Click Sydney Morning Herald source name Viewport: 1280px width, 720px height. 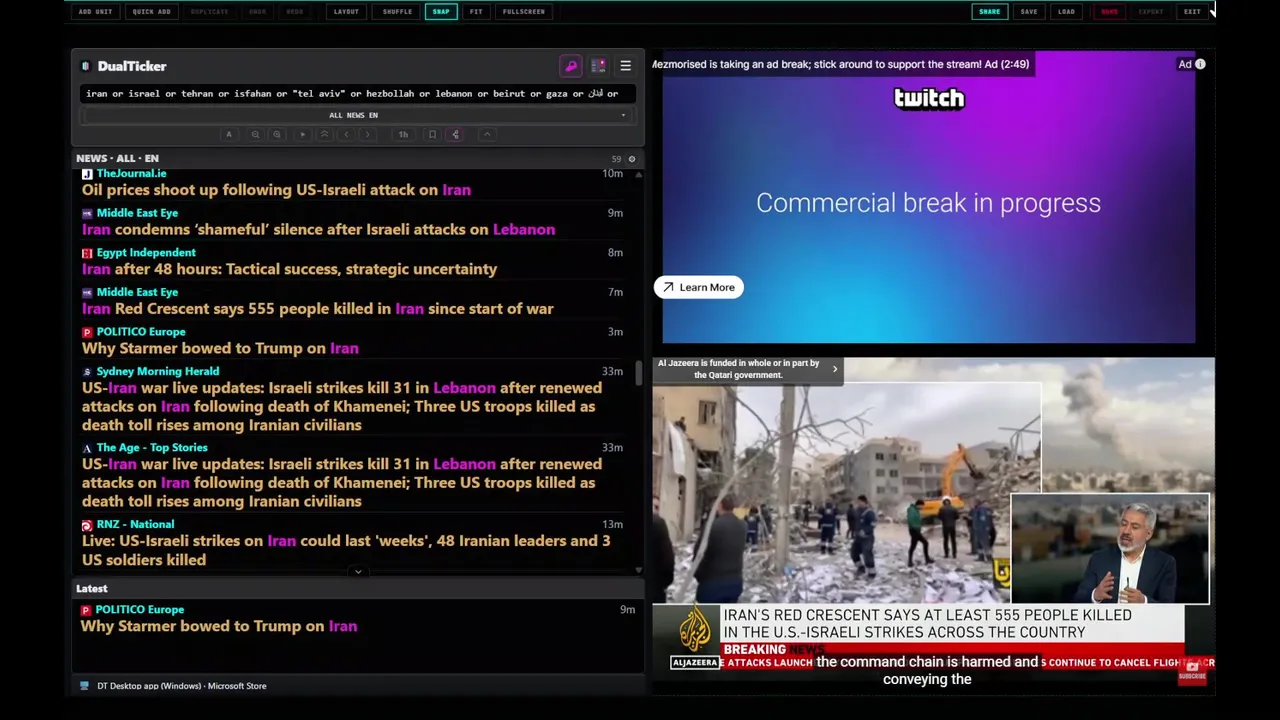point(158,372)
